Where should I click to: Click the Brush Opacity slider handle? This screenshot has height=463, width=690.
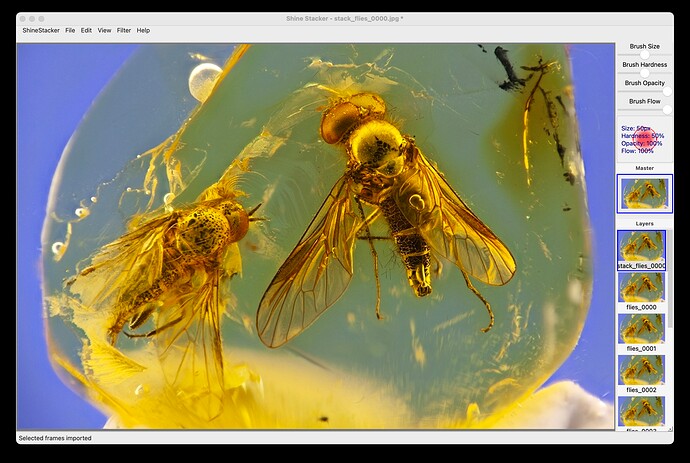click(x=667, y=91)
